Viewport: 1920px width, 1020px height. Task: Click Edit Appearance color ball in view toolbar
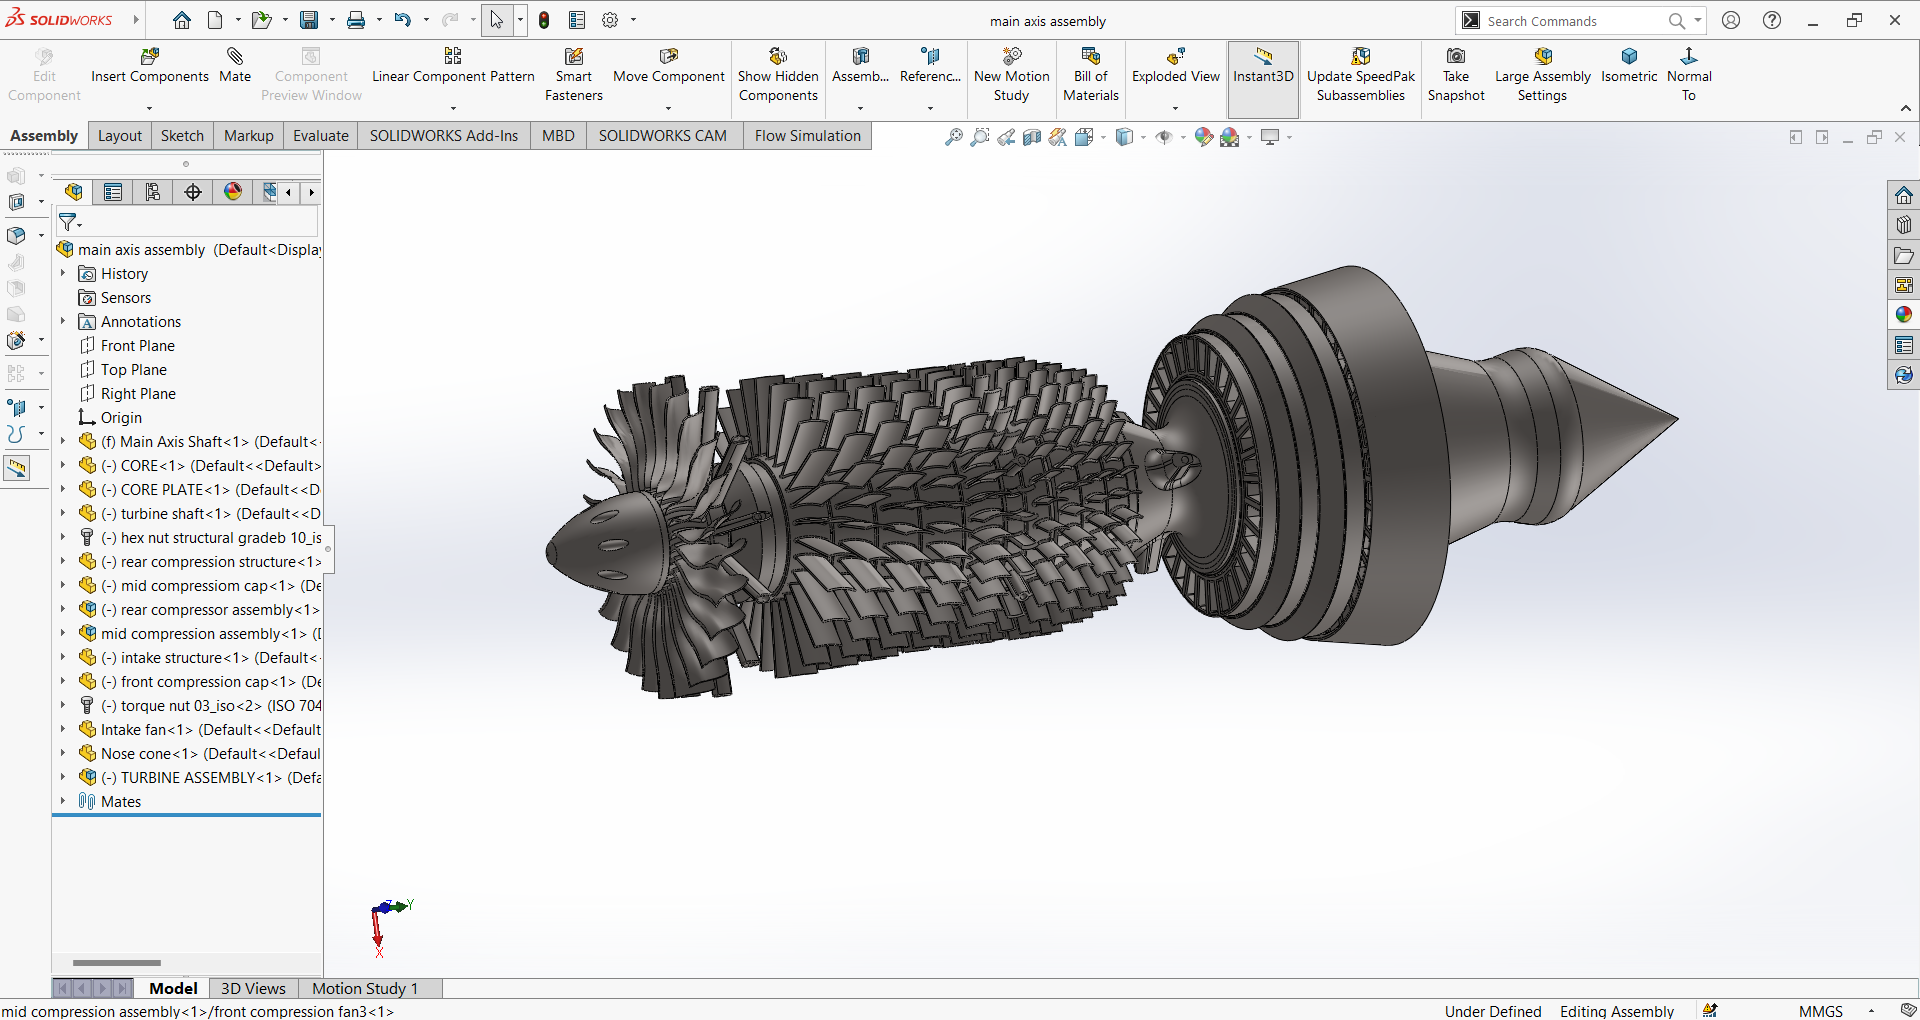(x=1204, y=137)
